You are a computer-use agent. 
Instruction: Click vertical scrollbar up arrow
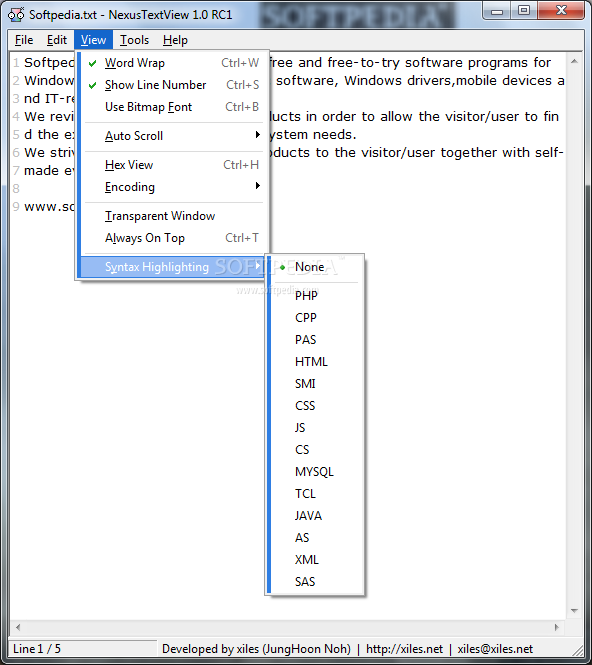(x=575, y=62)
